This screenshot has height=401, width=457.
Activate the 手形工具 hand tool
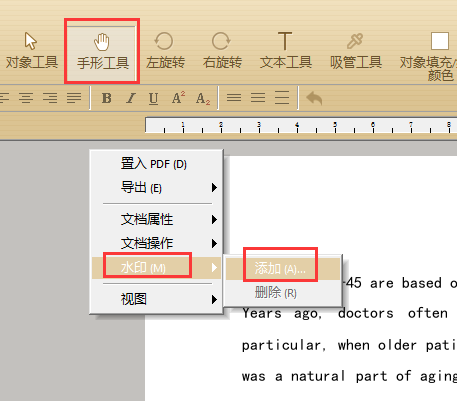pos(102,51)
